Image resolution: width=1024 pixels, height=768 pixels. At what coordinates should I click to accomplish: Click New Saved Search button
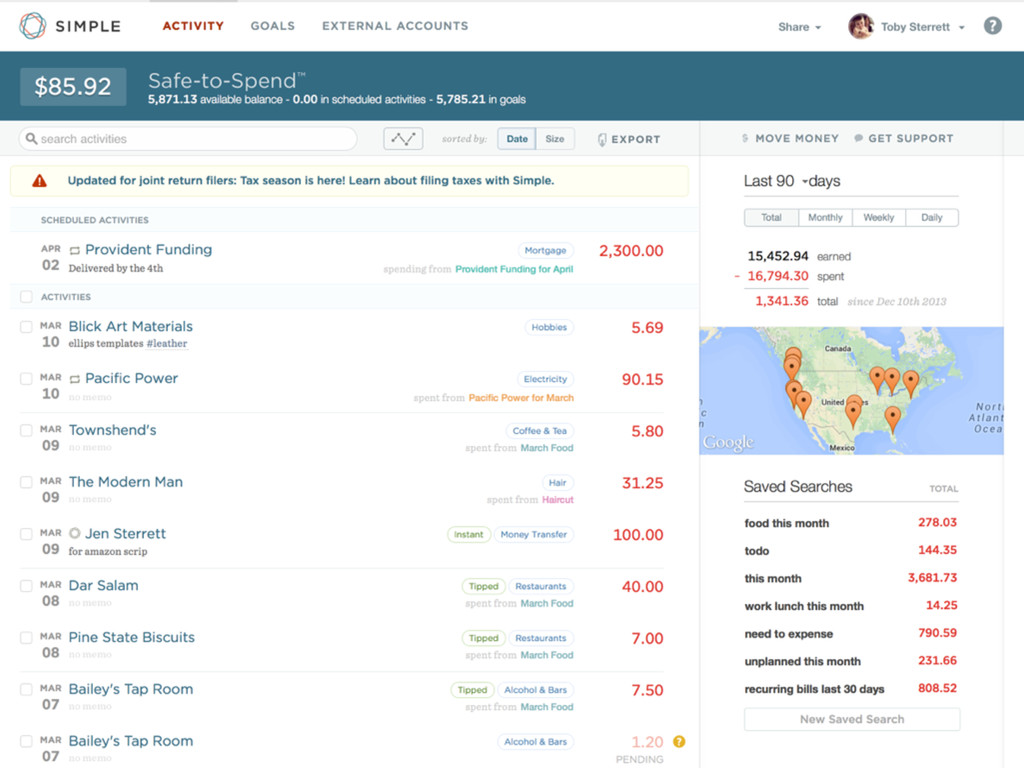[x=852, y=719]
